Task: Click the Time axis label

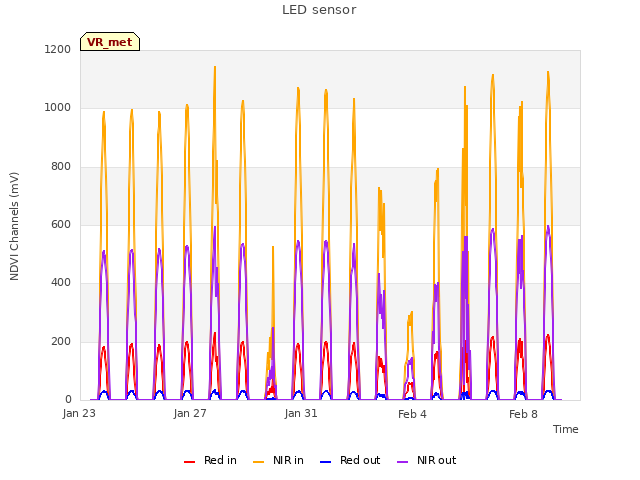Action: pyautogui.click(x=565, y=429)
